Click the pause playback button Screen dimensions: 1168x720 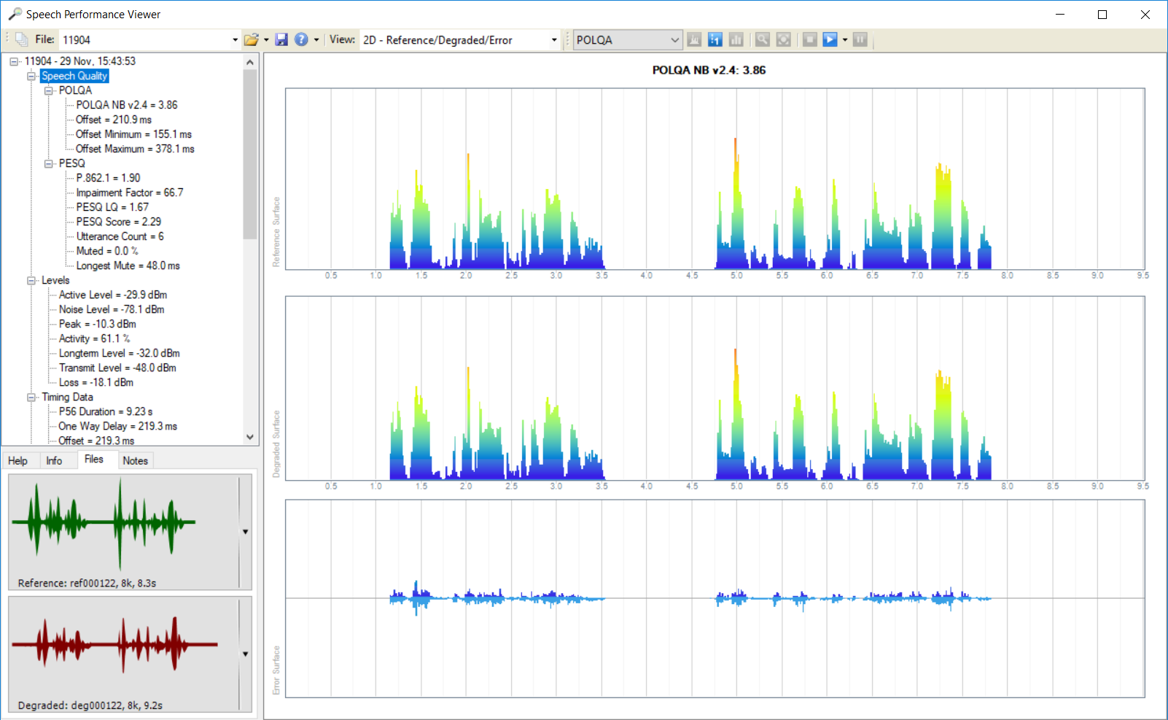pos(860,40)
